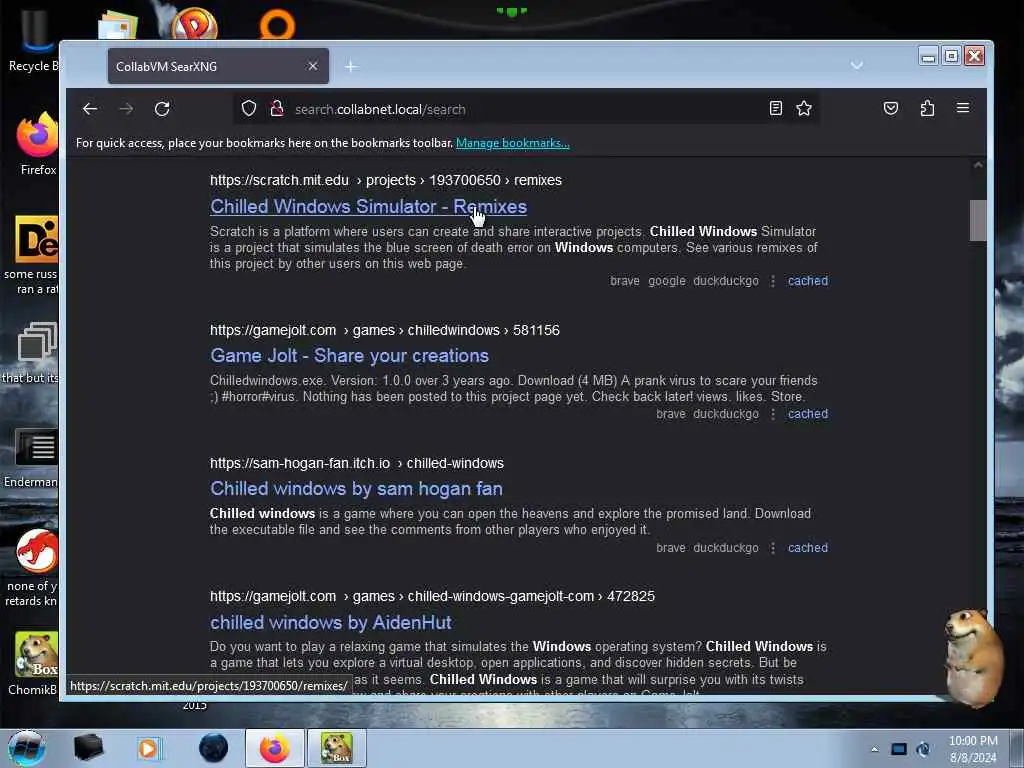Image resolution: width=1024 pixels, height=768 pixels.
Task: Expand options dots for Scratch result
Action: 773,281
